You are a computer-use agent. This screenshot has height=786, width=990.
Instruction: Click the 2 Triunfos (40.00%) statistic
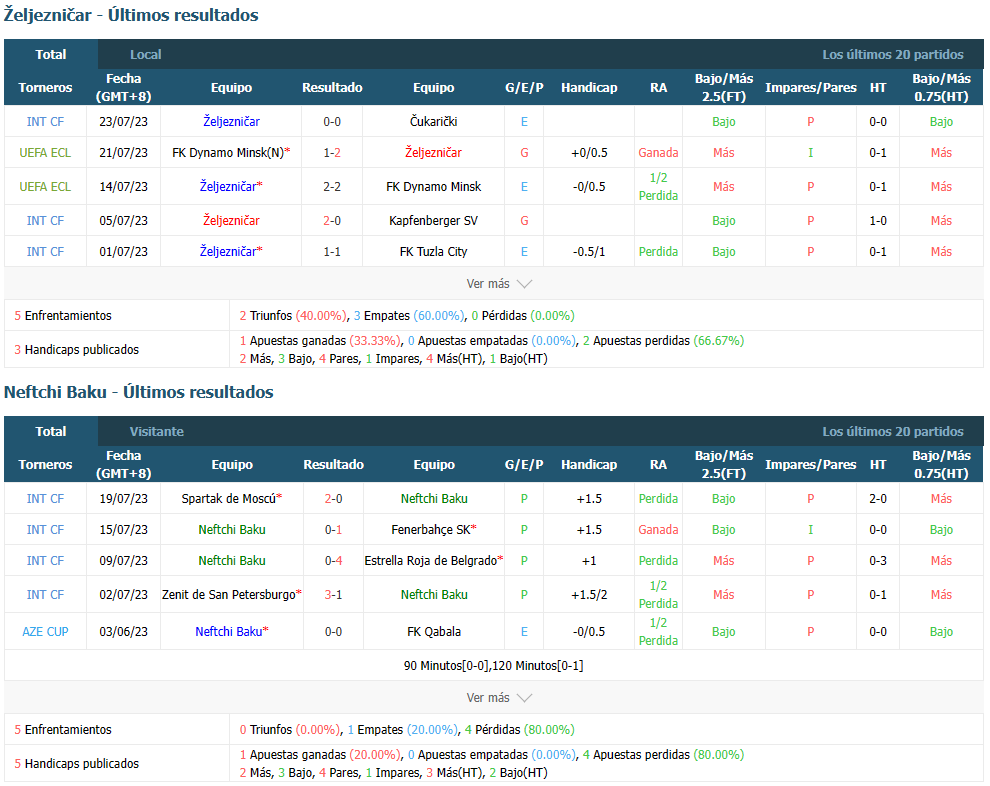pyautogui.click(x=293, y=315)
